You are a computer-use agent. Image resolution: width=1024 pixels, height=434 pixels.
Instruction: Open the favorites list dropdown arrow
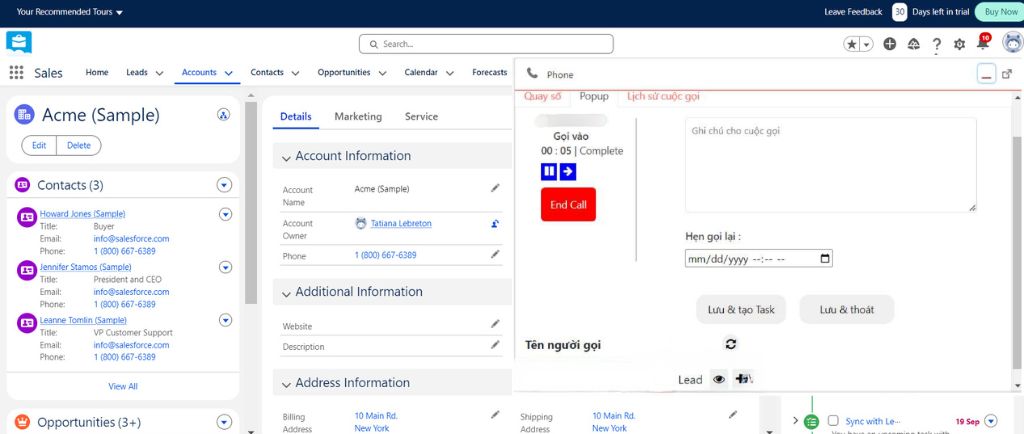pyautogui.click(x=867, y=44)
